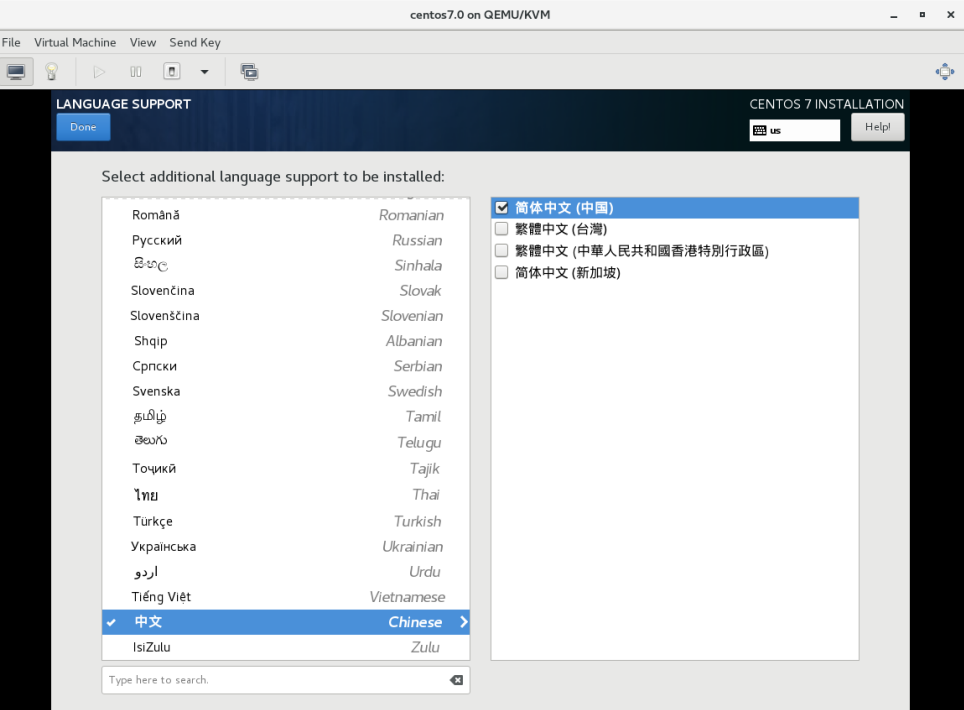The image size is (964, 710).
Task: Select Serbian in the language list
Action: (x=286, y=366)
